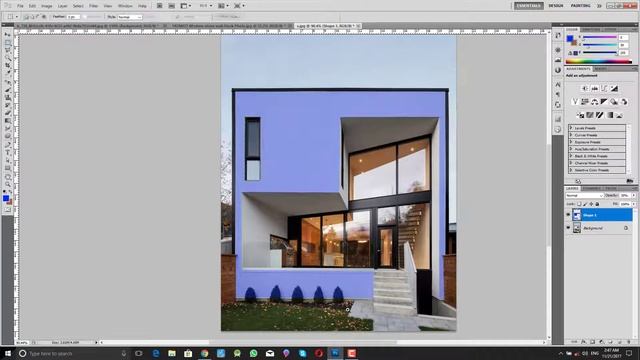640x360 pixels.
Task: Delete layer with trash icon
Action: (x=628, y=342)
